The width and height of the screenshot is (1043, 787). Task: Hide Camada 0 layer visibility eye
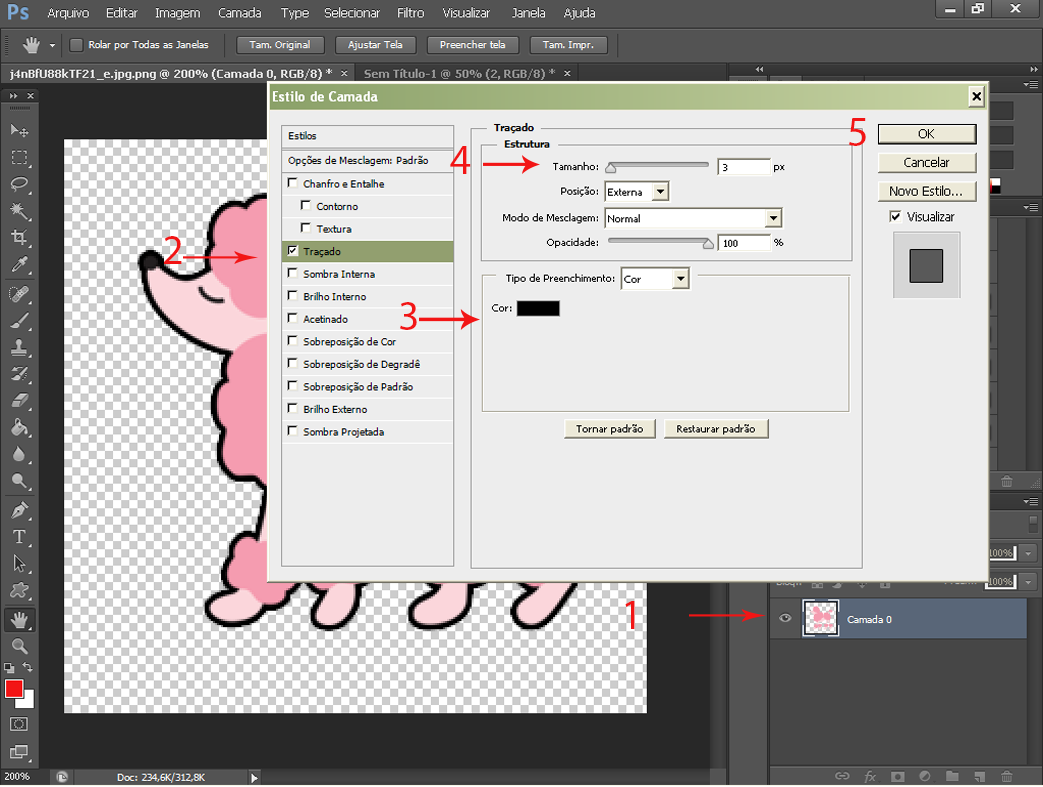785,618
